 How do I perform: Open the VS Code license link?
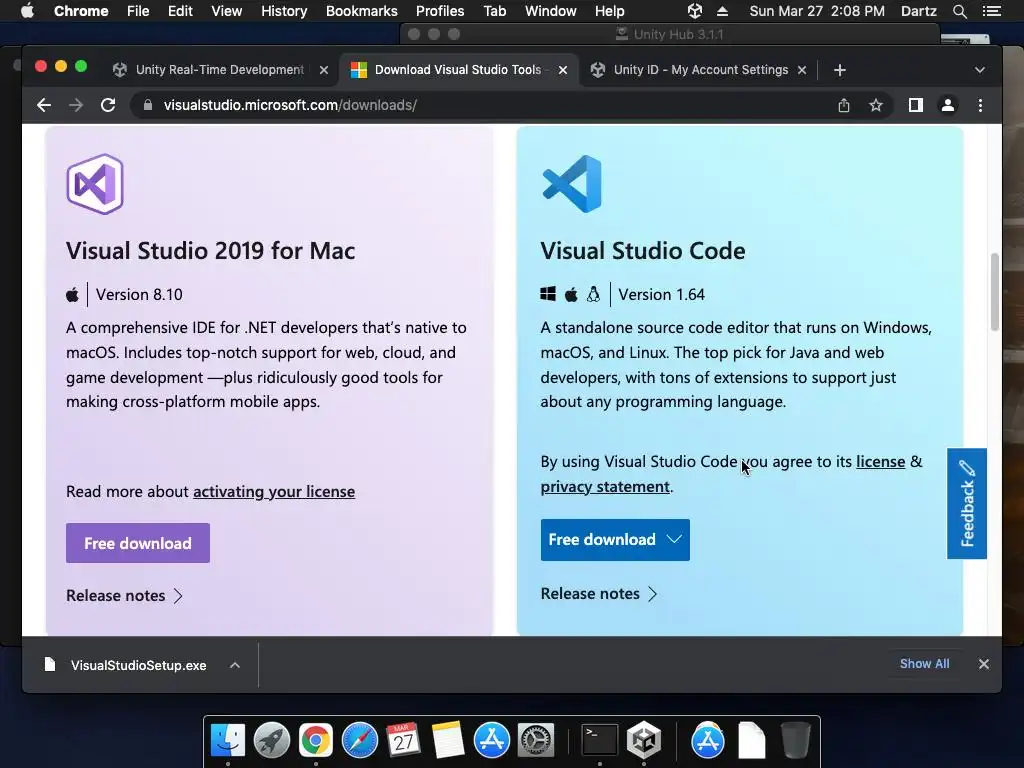point(880,462)
